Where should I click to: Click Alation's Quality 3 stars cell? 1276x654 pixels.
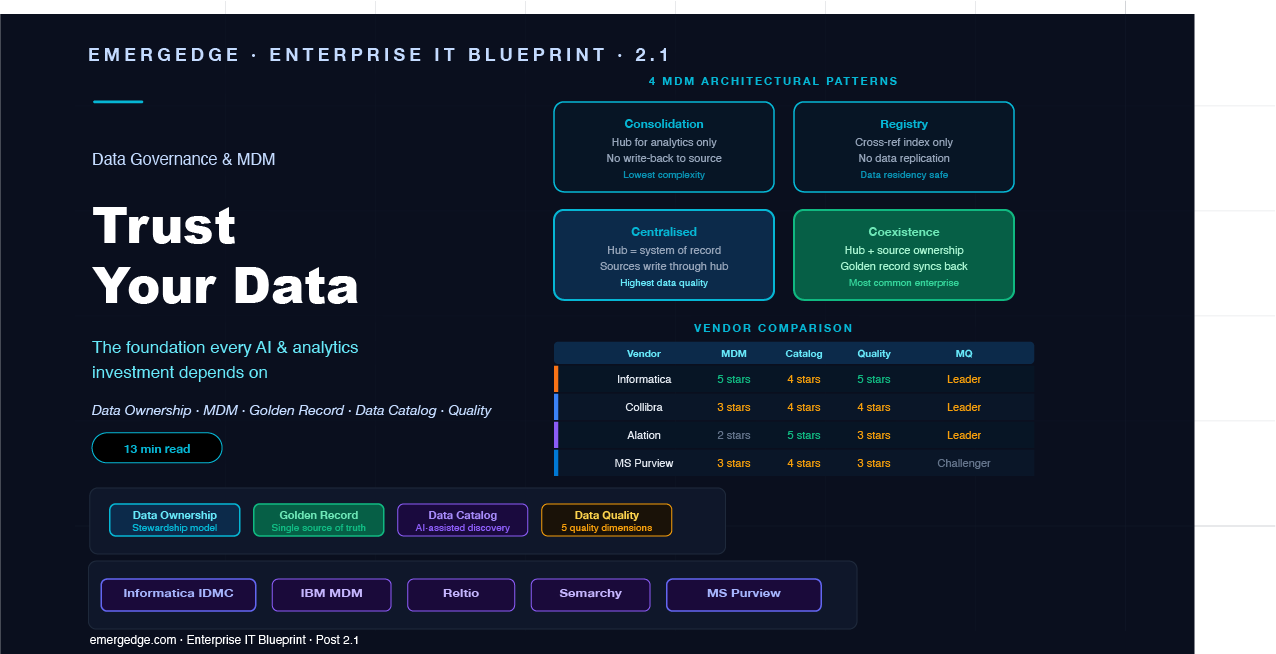click(874, 435)
